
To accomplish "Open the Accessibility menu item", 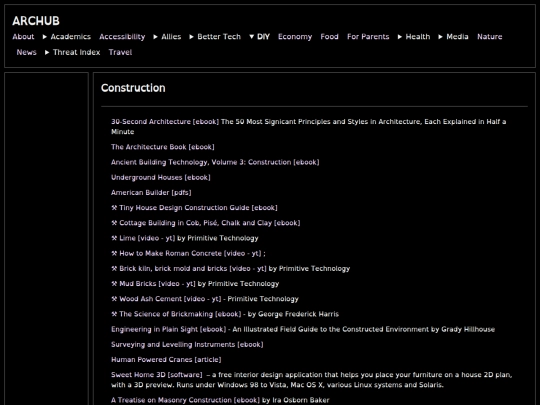I will [122, 37].
